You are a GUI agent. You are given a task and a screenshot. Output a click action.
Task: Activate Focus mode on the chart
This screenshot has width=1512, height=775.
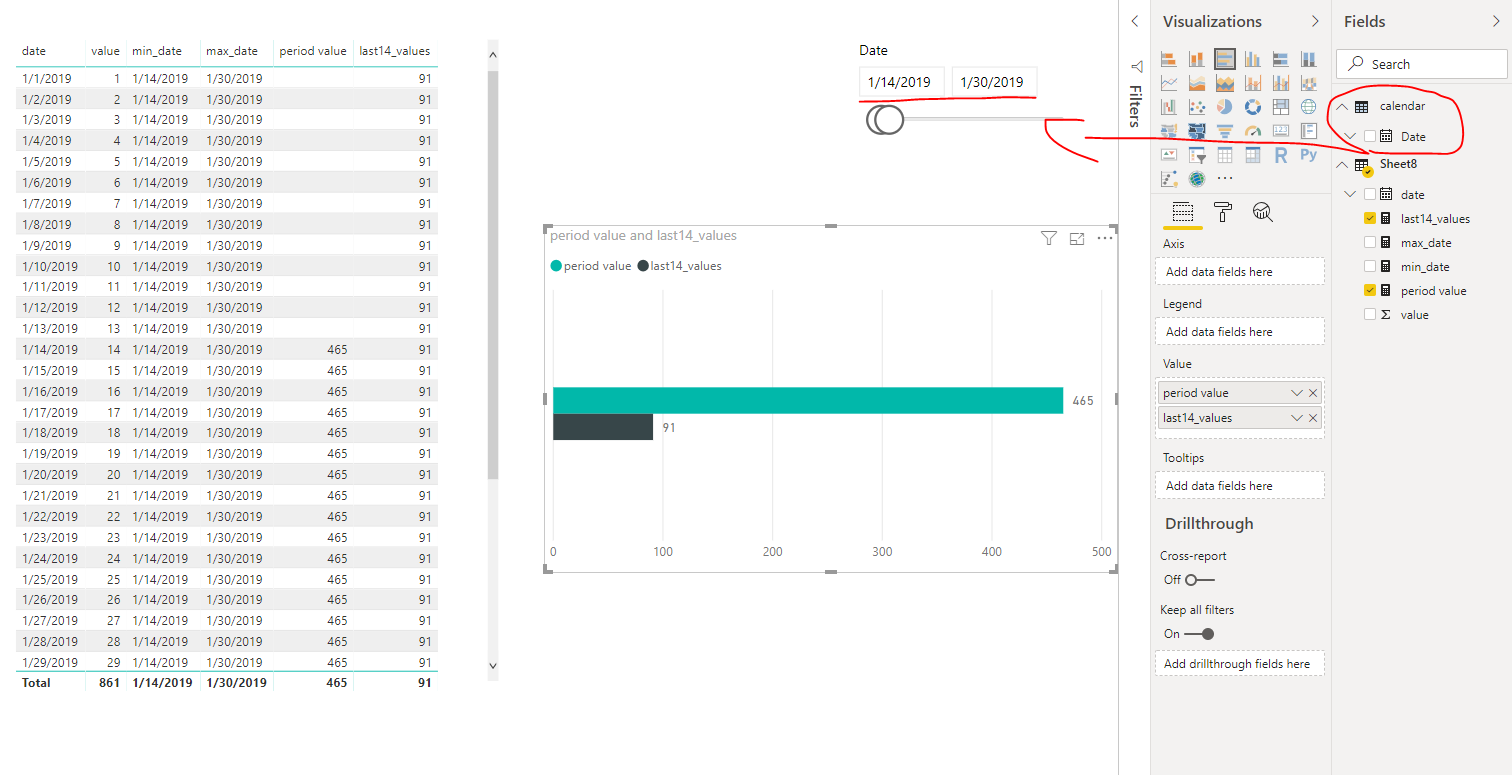coord(1077,238)
